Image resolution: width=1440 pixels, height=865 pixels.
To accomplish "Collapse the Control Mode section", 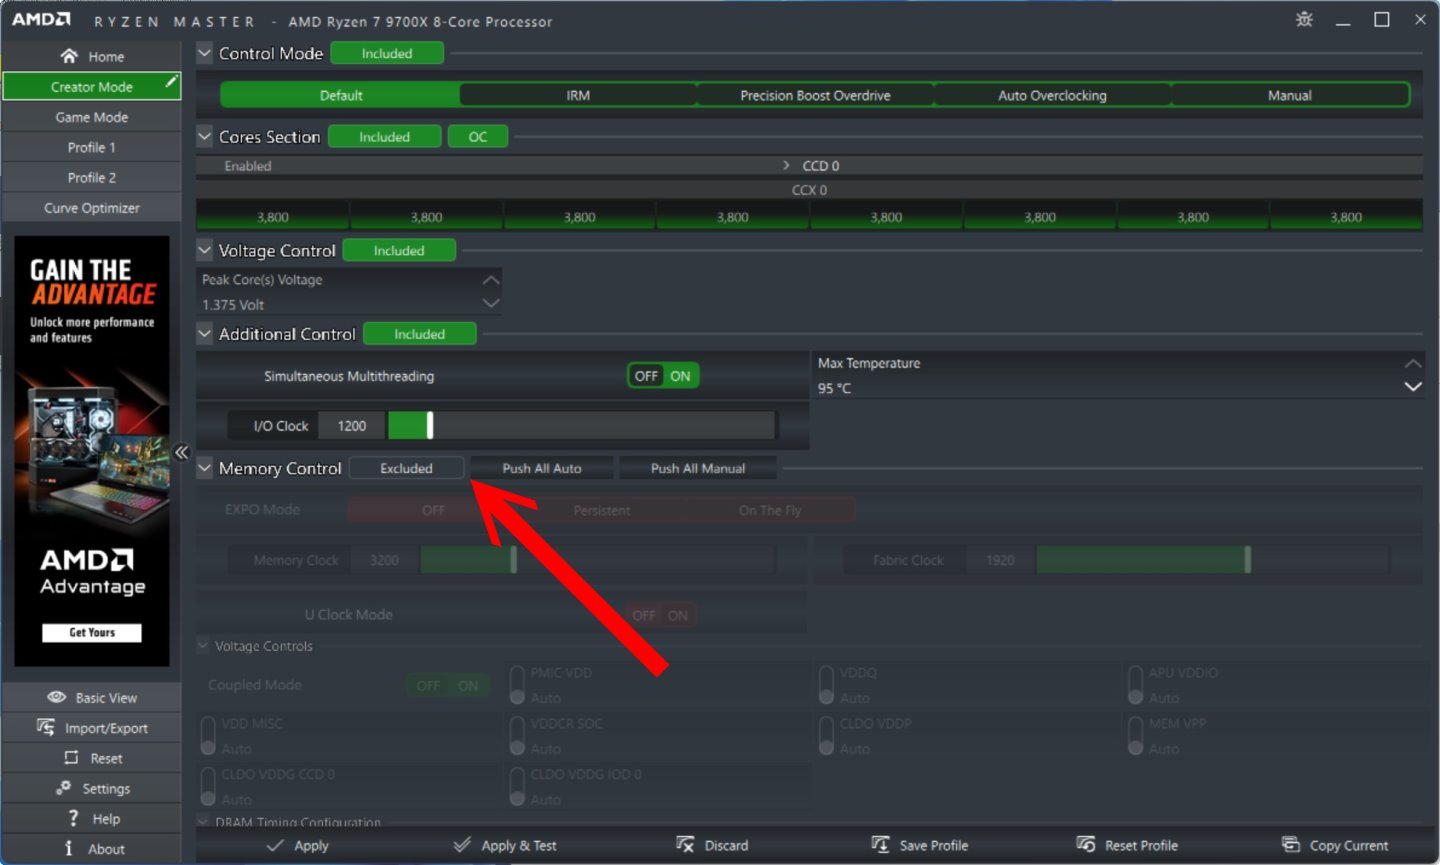I will pos(205,53).
